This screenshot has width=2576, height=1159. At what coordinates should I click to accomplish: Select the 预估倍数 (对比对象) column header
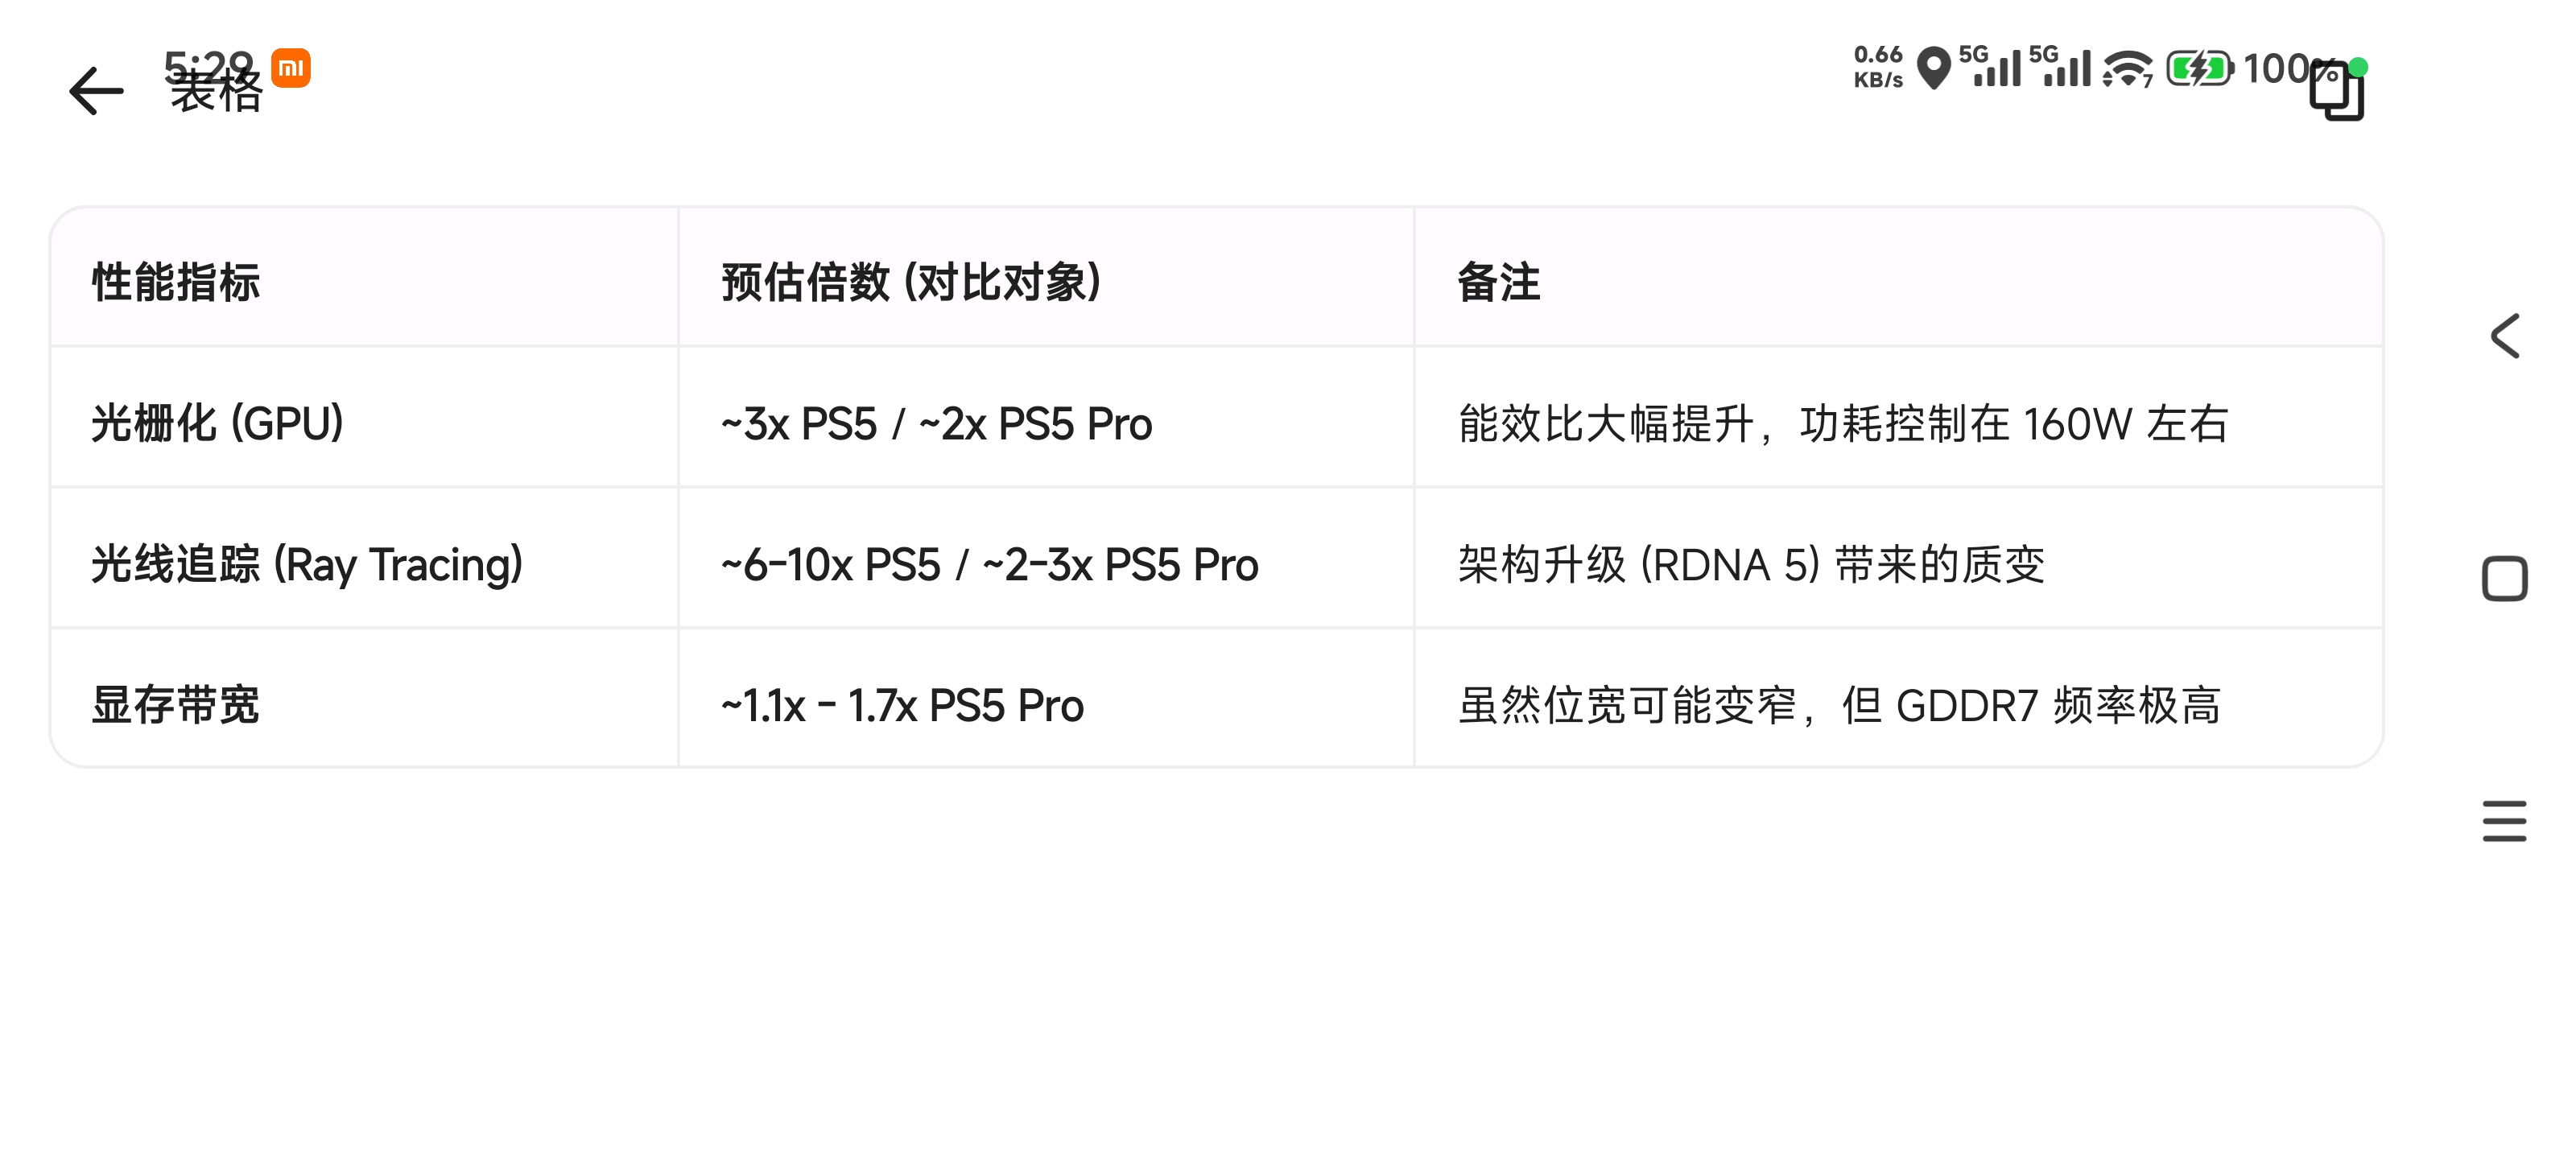[911, 282]
